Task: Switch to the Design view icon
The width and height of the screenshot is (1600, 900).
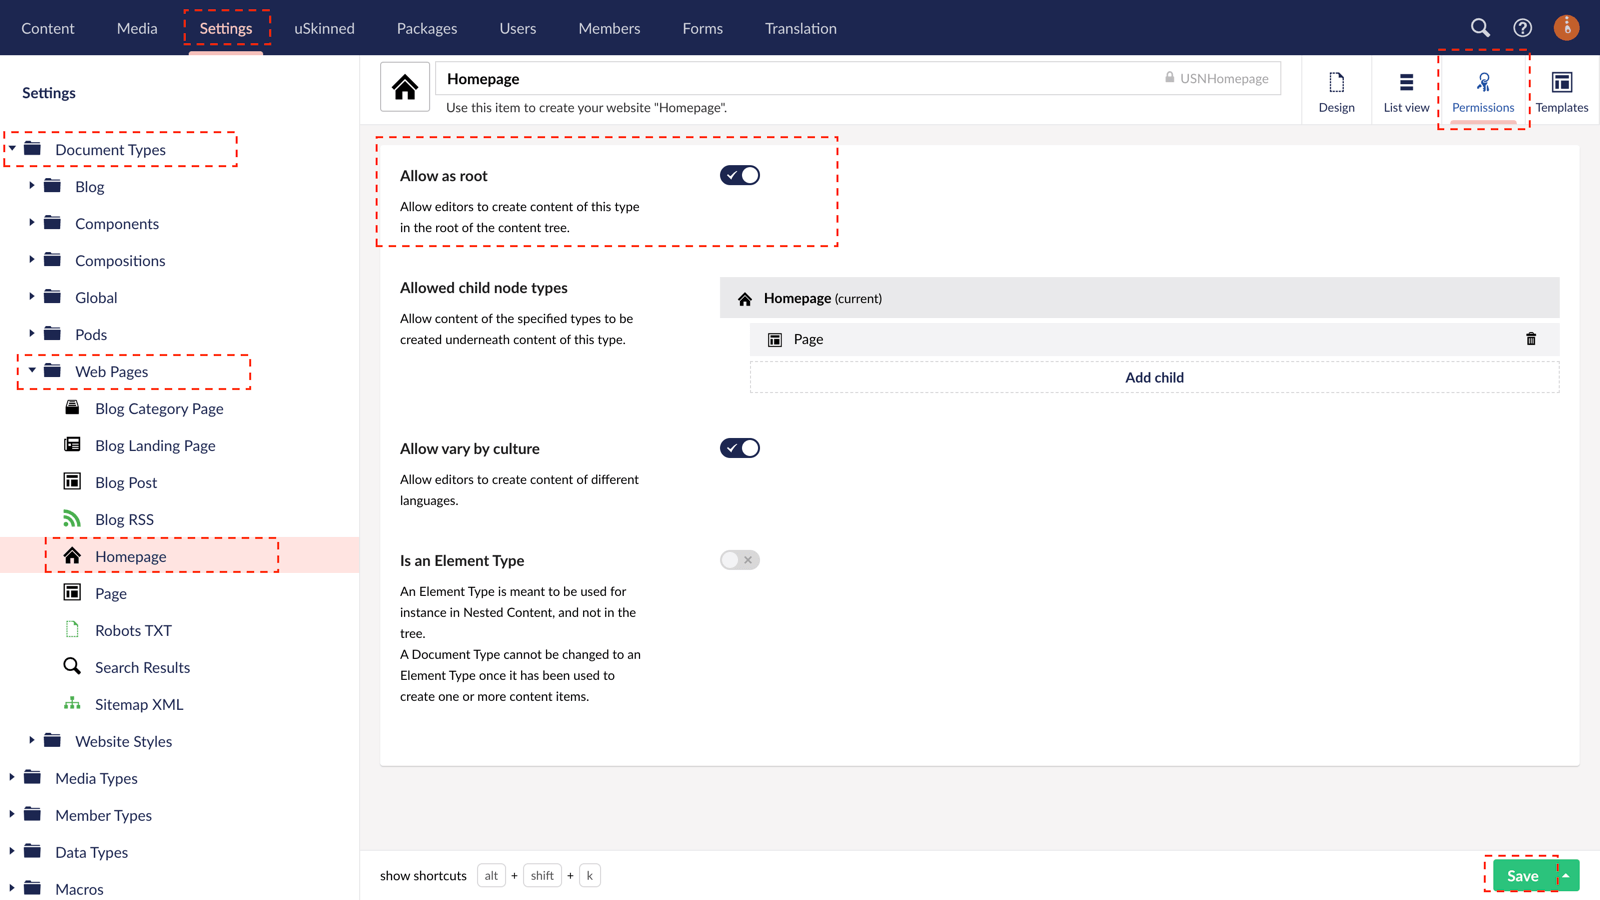Action: point(1336,89)
